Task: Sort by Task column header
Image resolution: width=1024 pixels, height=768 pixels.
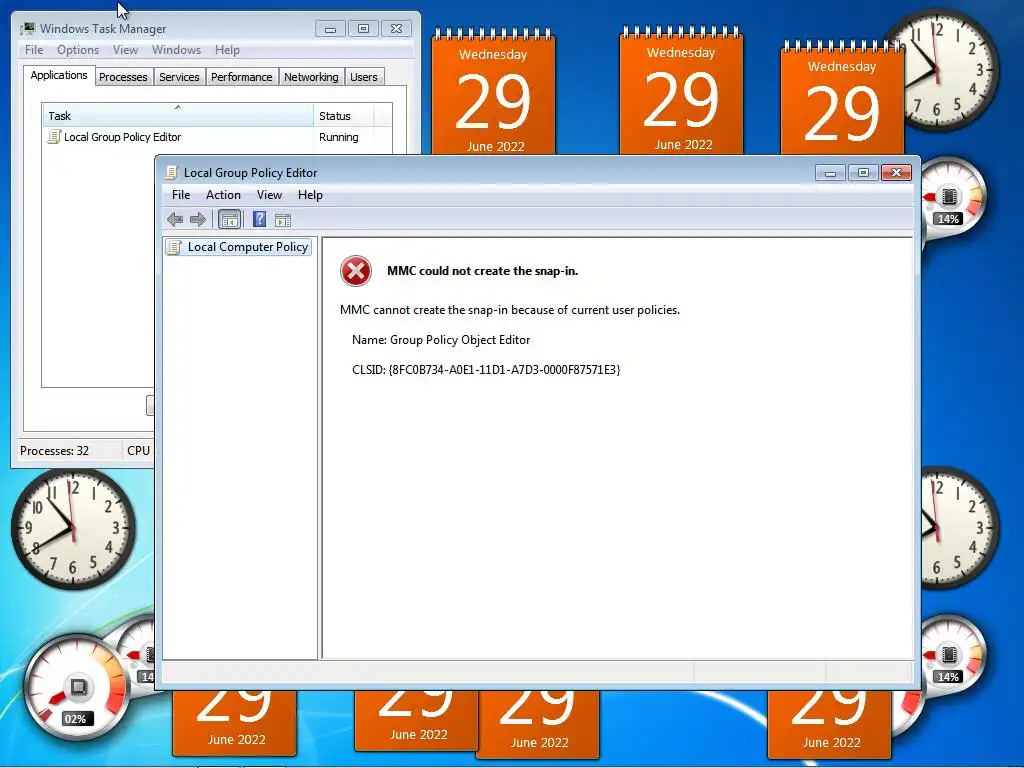Action: 178,116
